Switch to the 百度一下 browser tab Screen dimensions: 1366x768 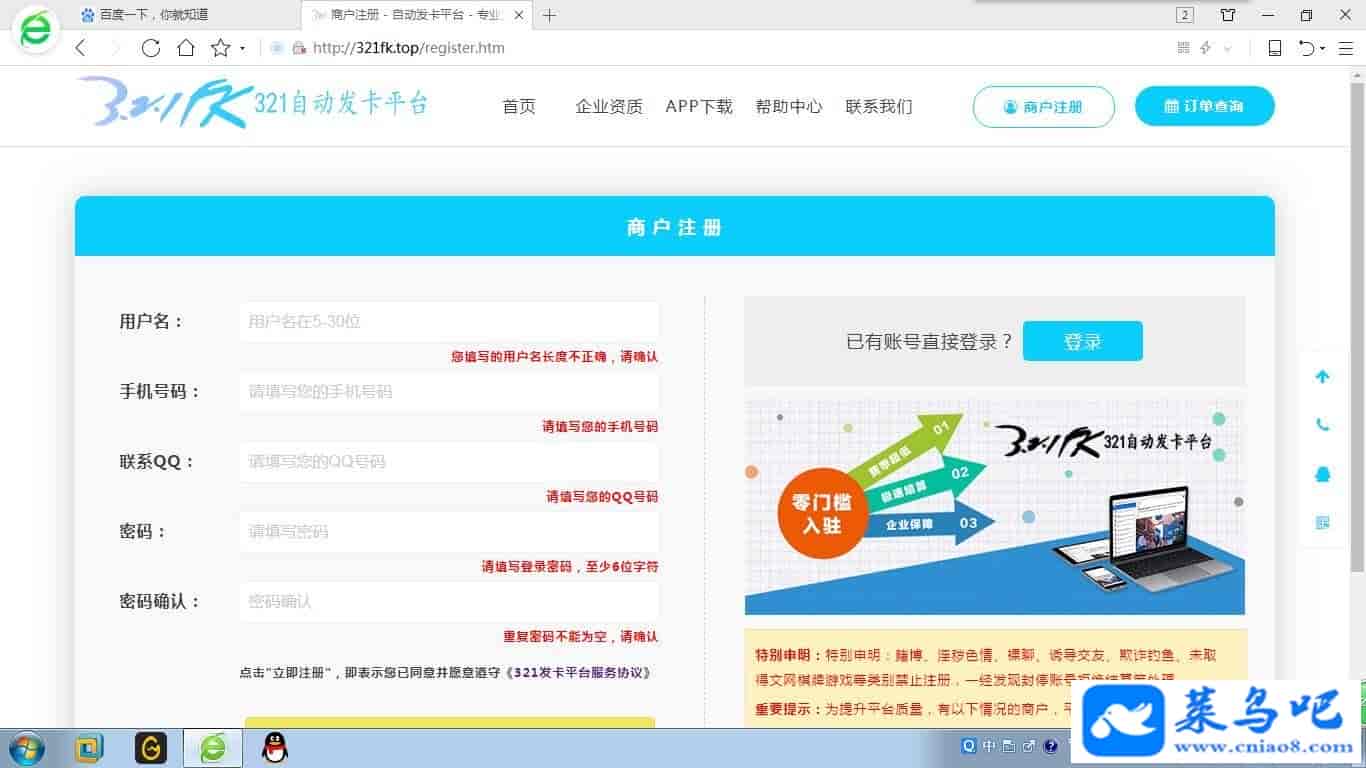click(160, 15)
